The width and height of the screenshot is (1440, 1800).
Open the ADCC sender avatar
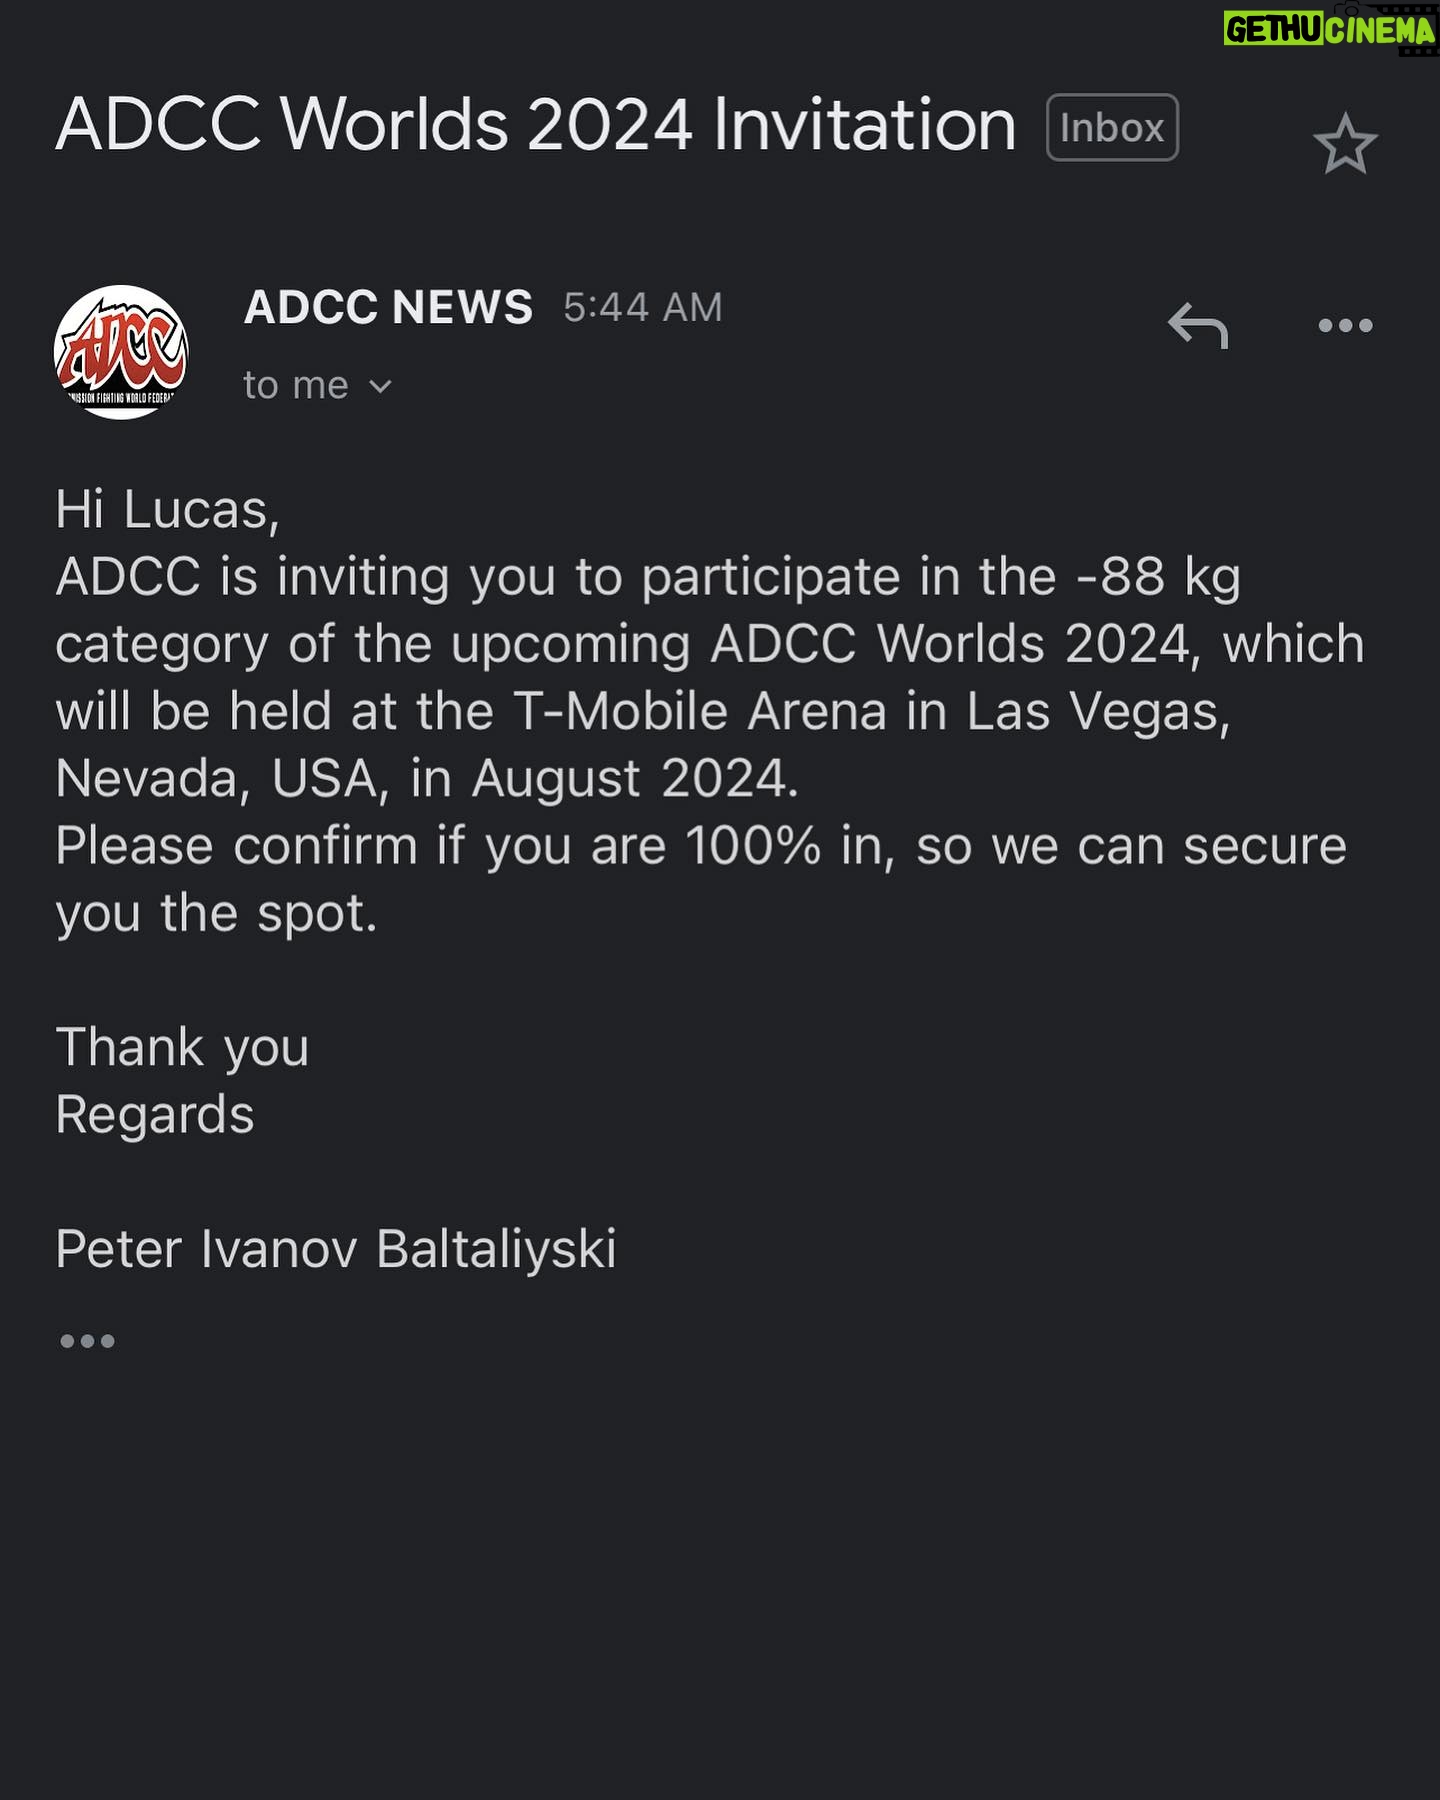click(121, 352)
